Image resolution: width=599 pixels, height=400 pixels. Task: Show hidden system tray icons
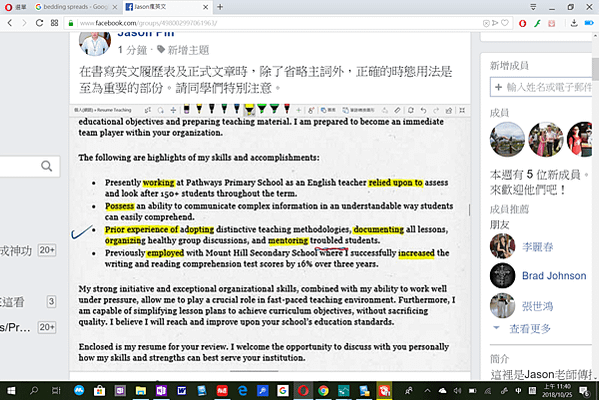pos(427,390)
